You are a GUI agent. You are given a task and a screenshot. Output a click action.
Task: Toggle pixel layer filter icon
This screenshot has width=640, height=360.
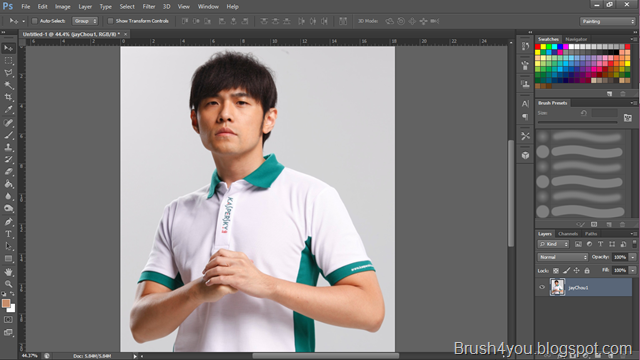(578, 244)
